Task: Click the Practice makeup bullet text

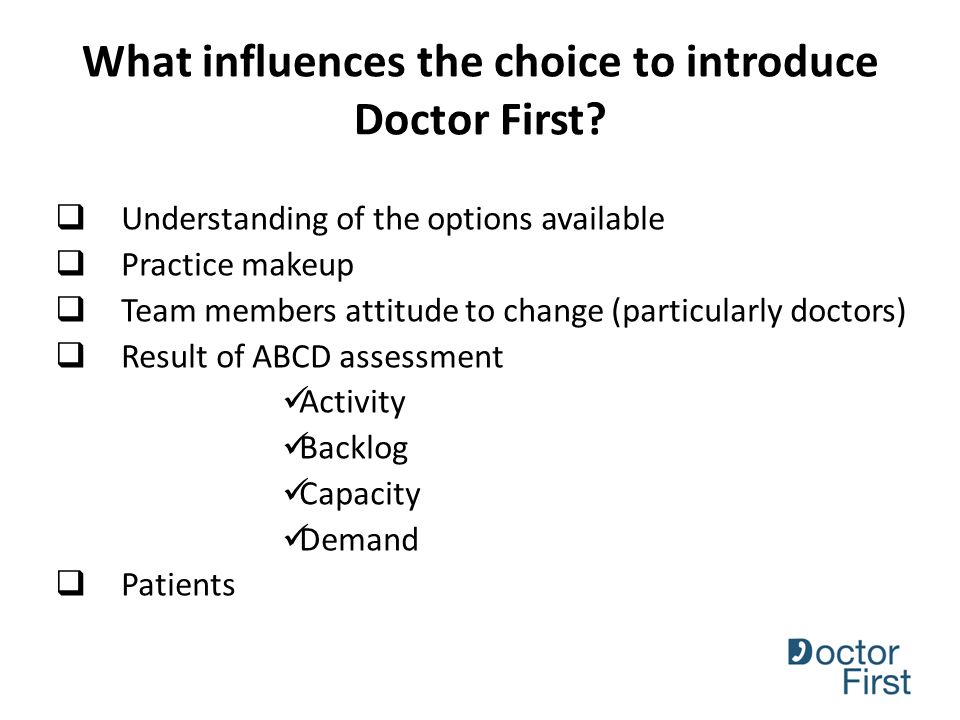Action: [x=238, y=266]
